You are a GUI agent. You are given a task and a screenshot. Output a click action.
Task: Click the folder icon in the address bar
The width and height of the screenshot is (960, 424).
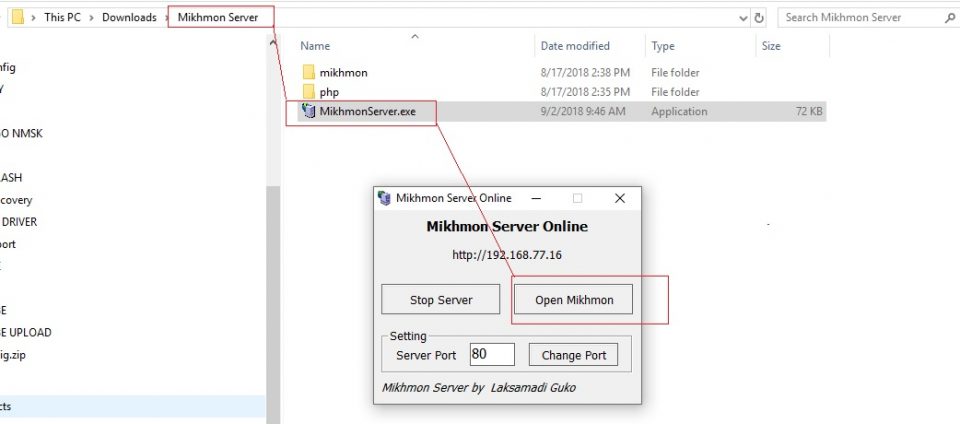pos(18,17)
